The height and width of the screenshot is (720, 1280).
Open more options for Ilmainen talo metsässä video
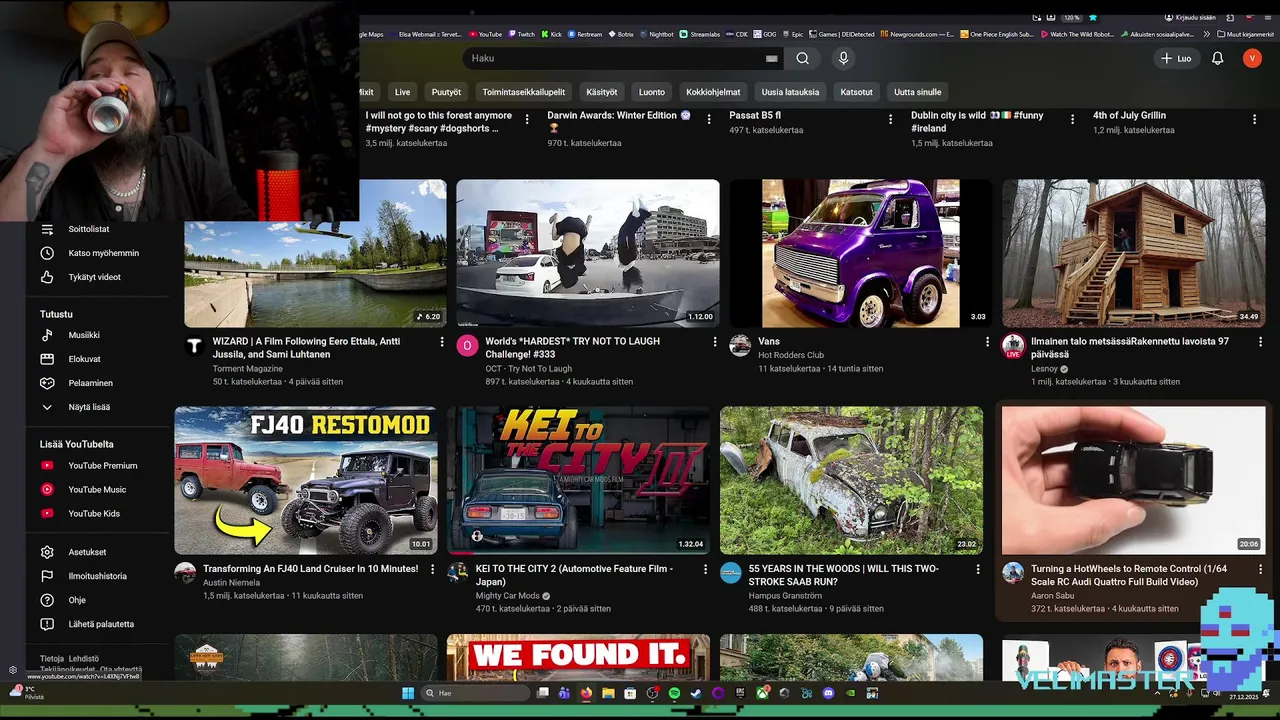pos(1260,342)
